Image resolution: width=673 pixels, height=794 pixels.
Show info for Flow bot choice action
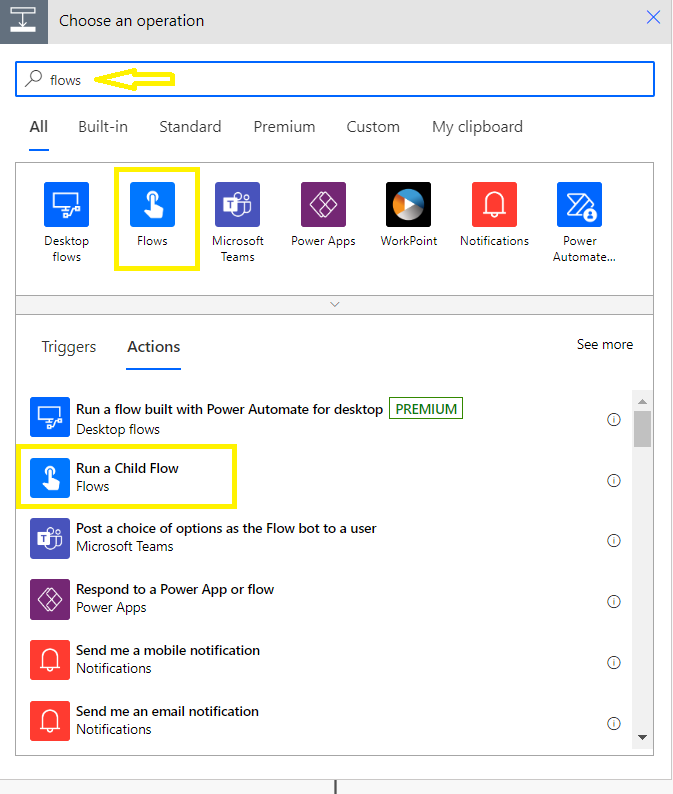click(x=614, y=540)
